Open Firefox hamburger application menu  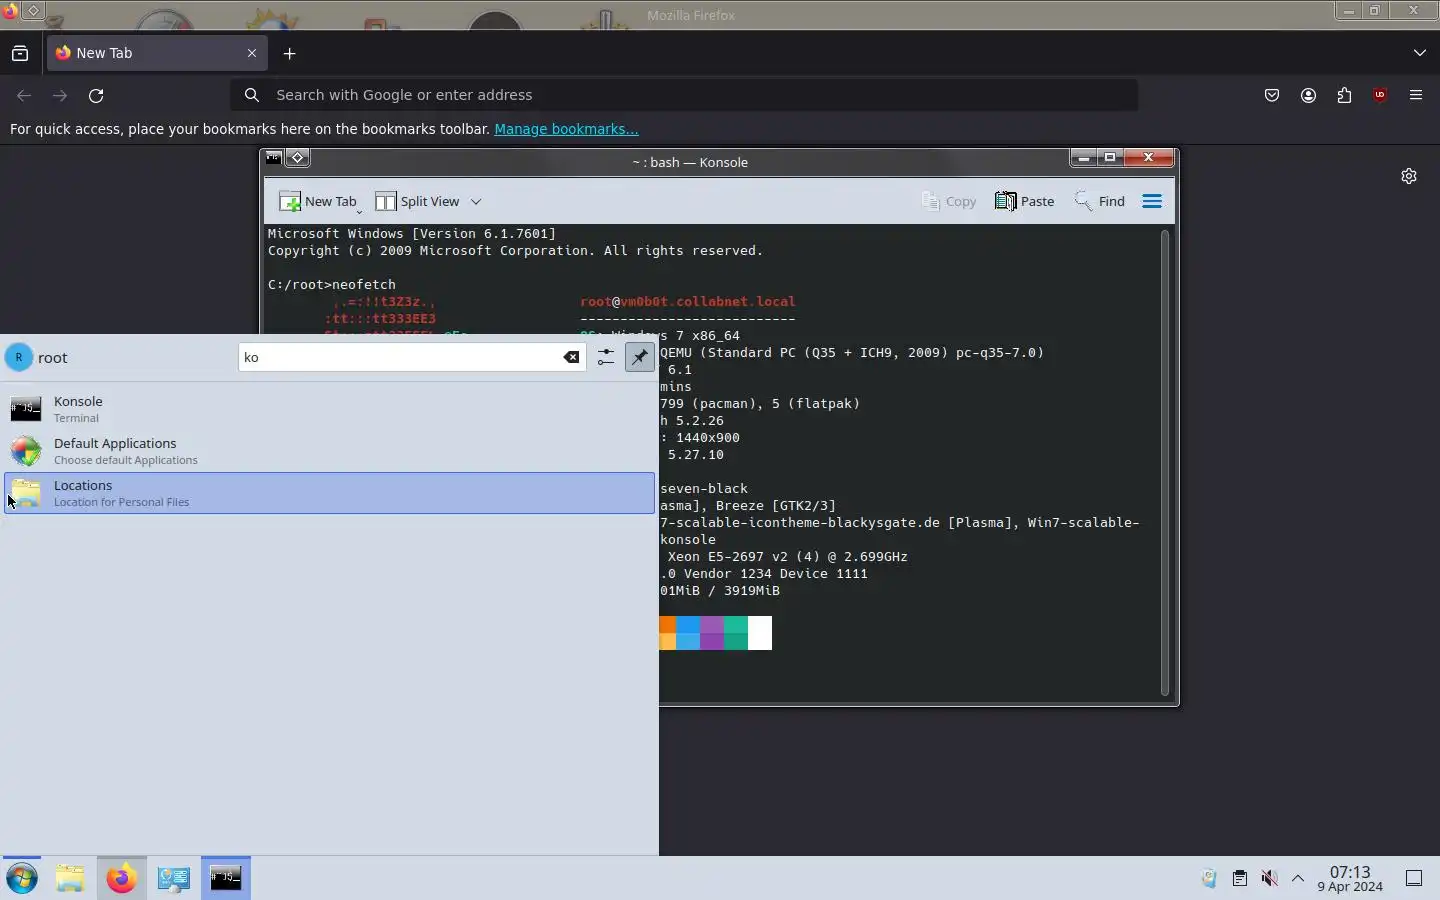1416,95
